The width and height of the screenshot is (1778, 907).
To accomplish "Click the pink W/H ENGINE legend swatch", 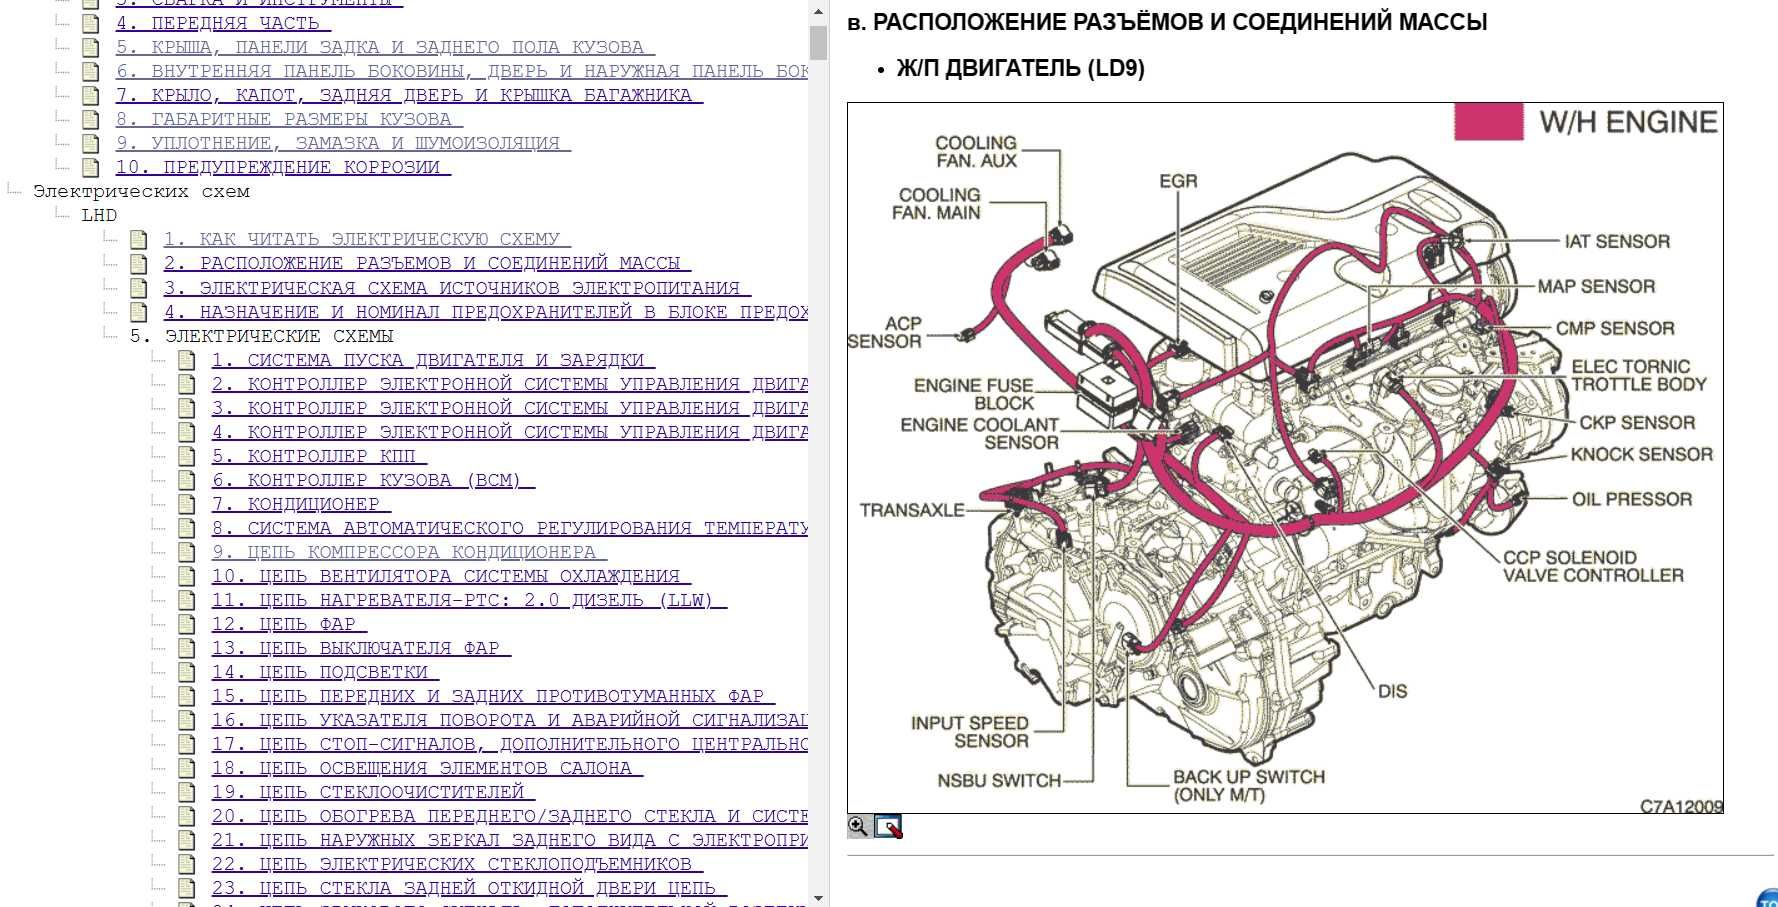I will [x=1488, y=121].
